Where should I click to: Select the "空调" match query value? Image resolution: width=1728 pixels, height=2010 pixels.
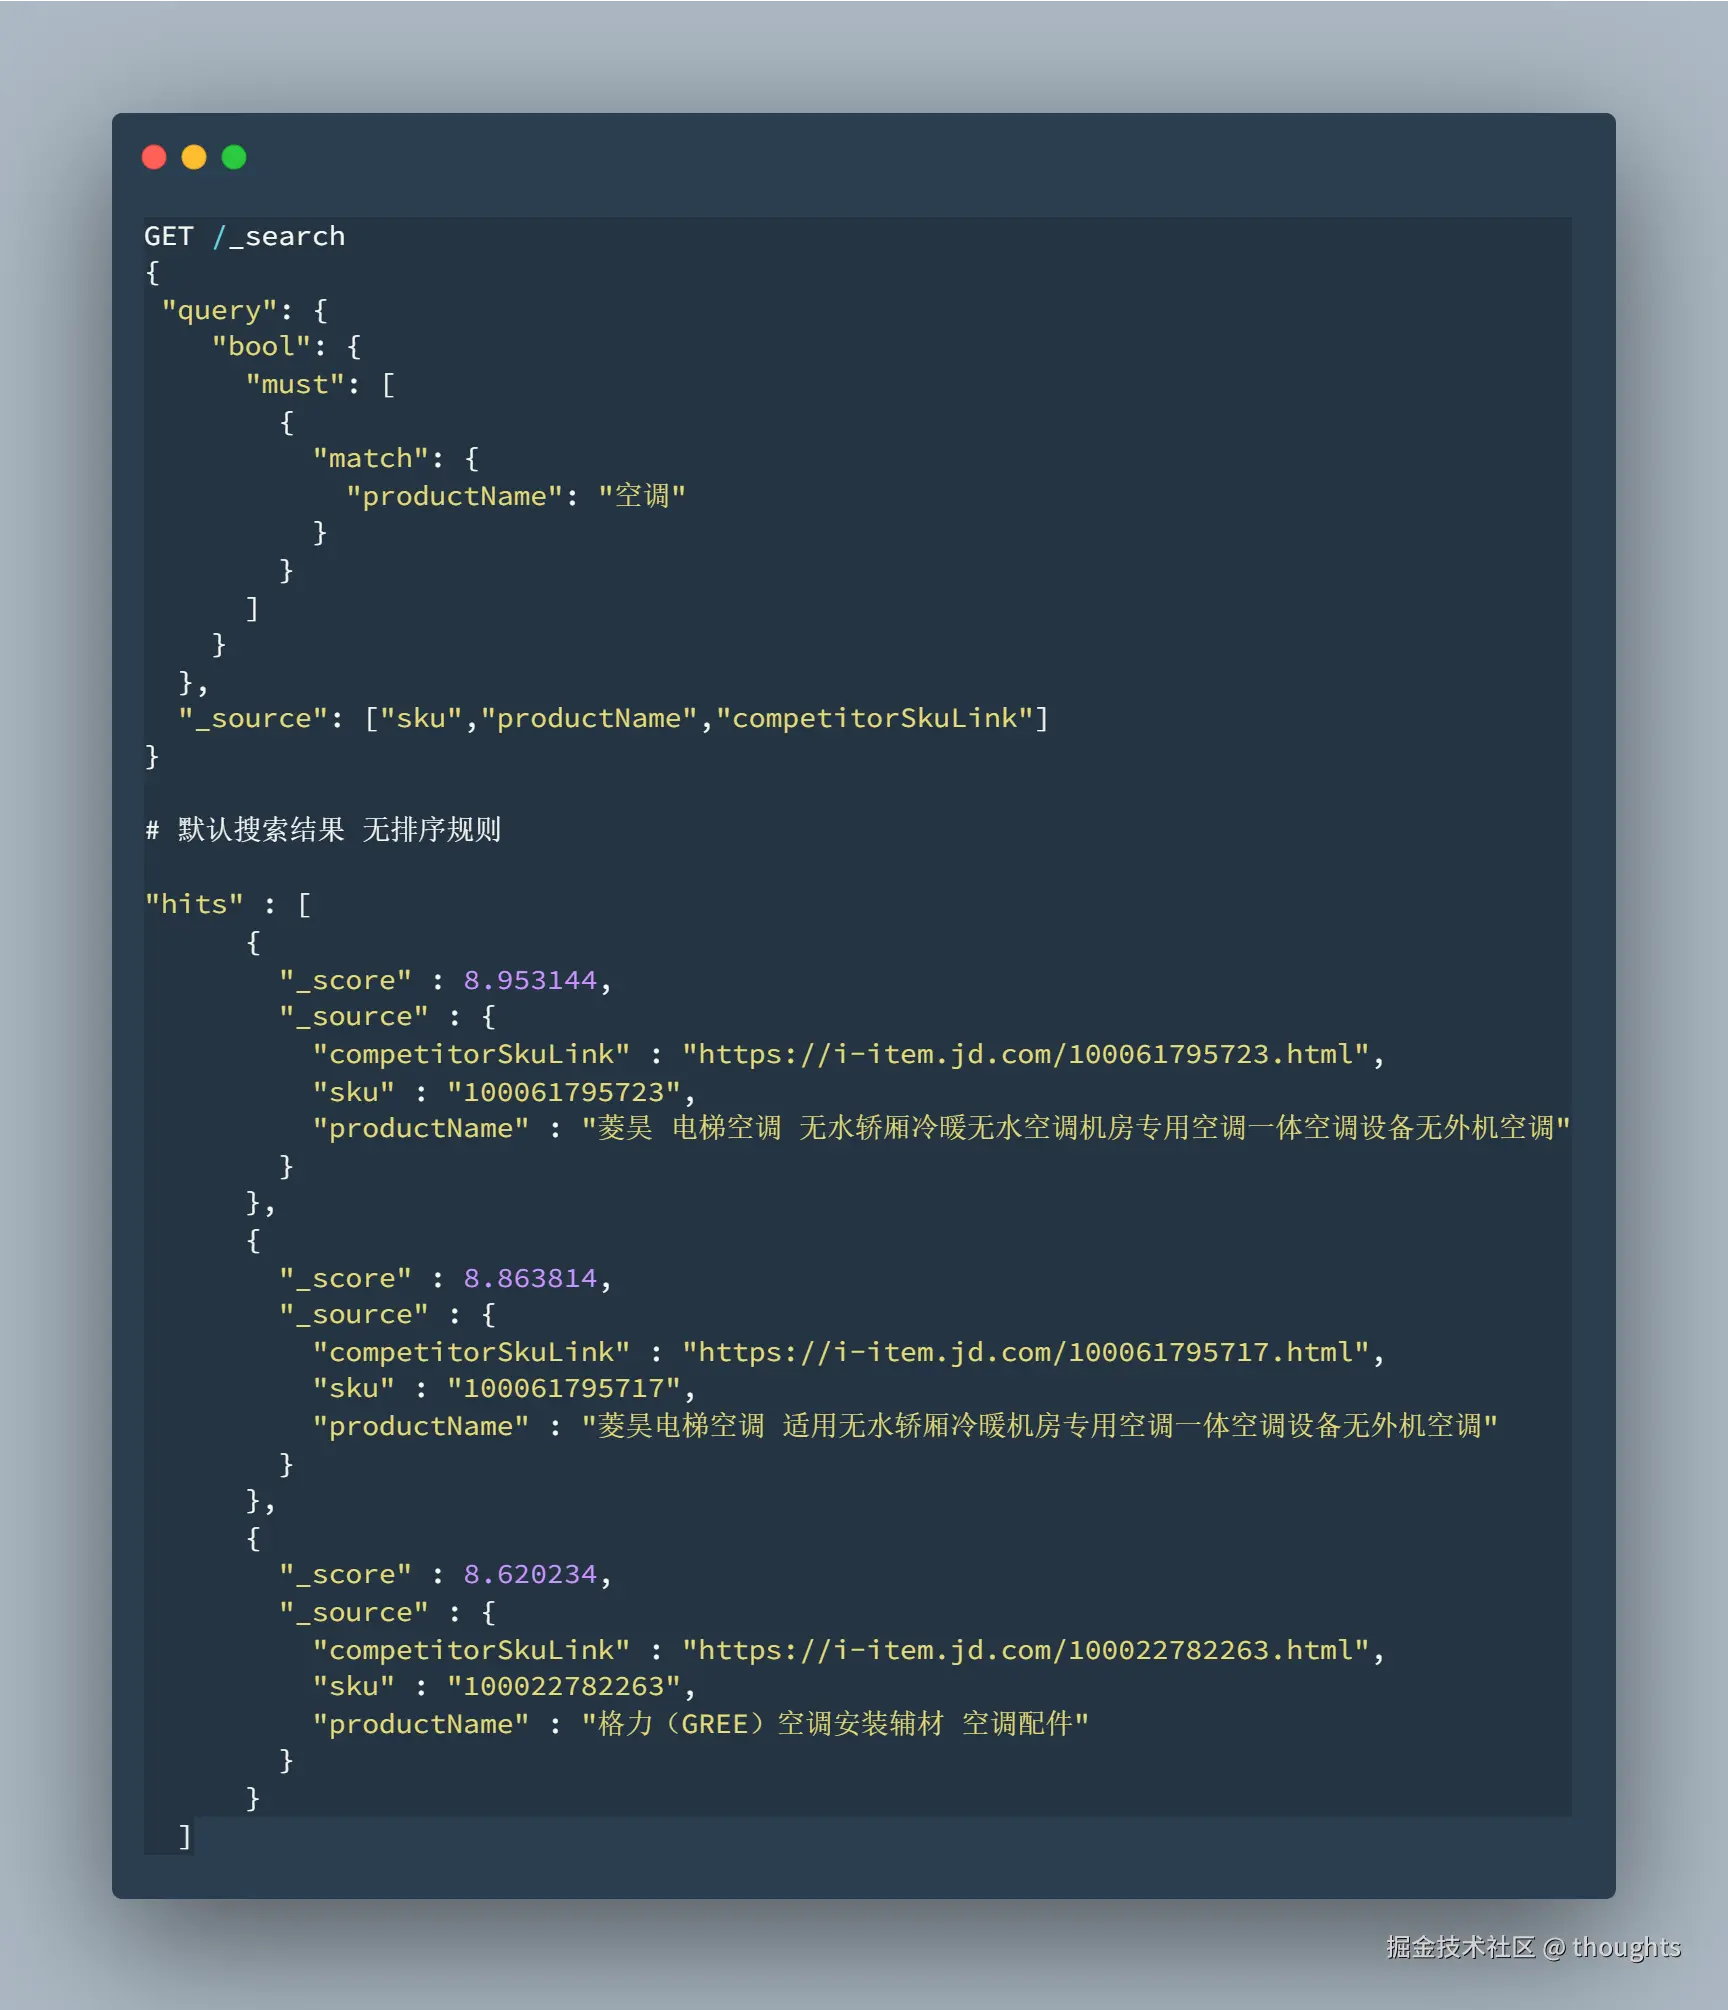pyautogui.click(x=641, y=496)
